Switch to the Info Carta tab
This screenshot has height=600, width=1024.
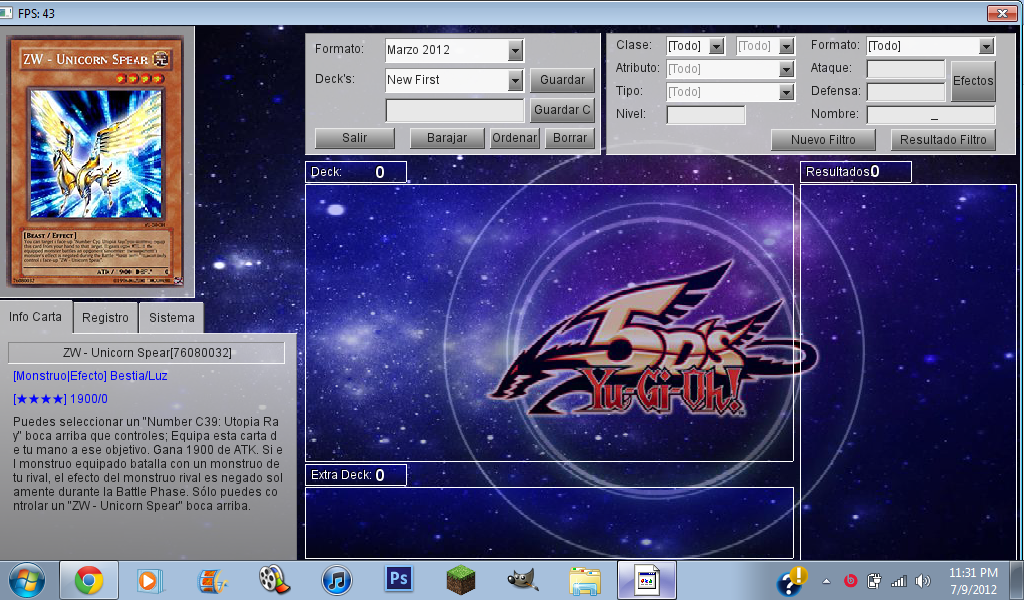(36, 317)
